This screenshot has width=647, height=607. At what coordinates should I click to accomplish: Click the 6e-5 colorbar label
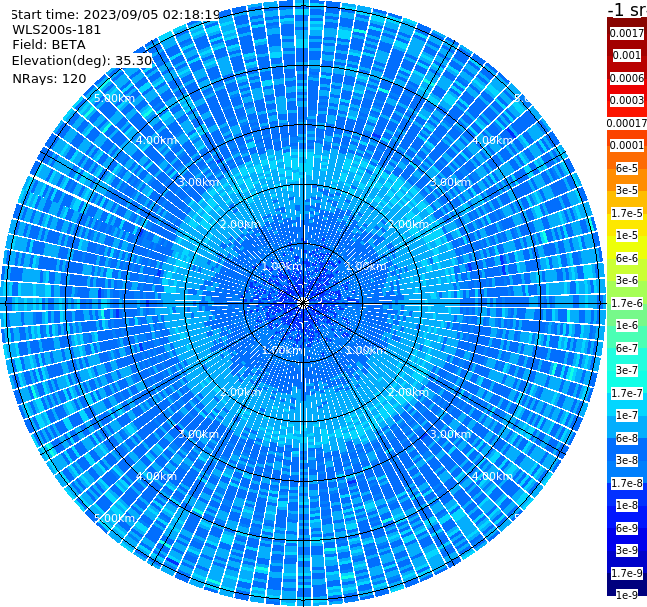click(x=627, y=168)
